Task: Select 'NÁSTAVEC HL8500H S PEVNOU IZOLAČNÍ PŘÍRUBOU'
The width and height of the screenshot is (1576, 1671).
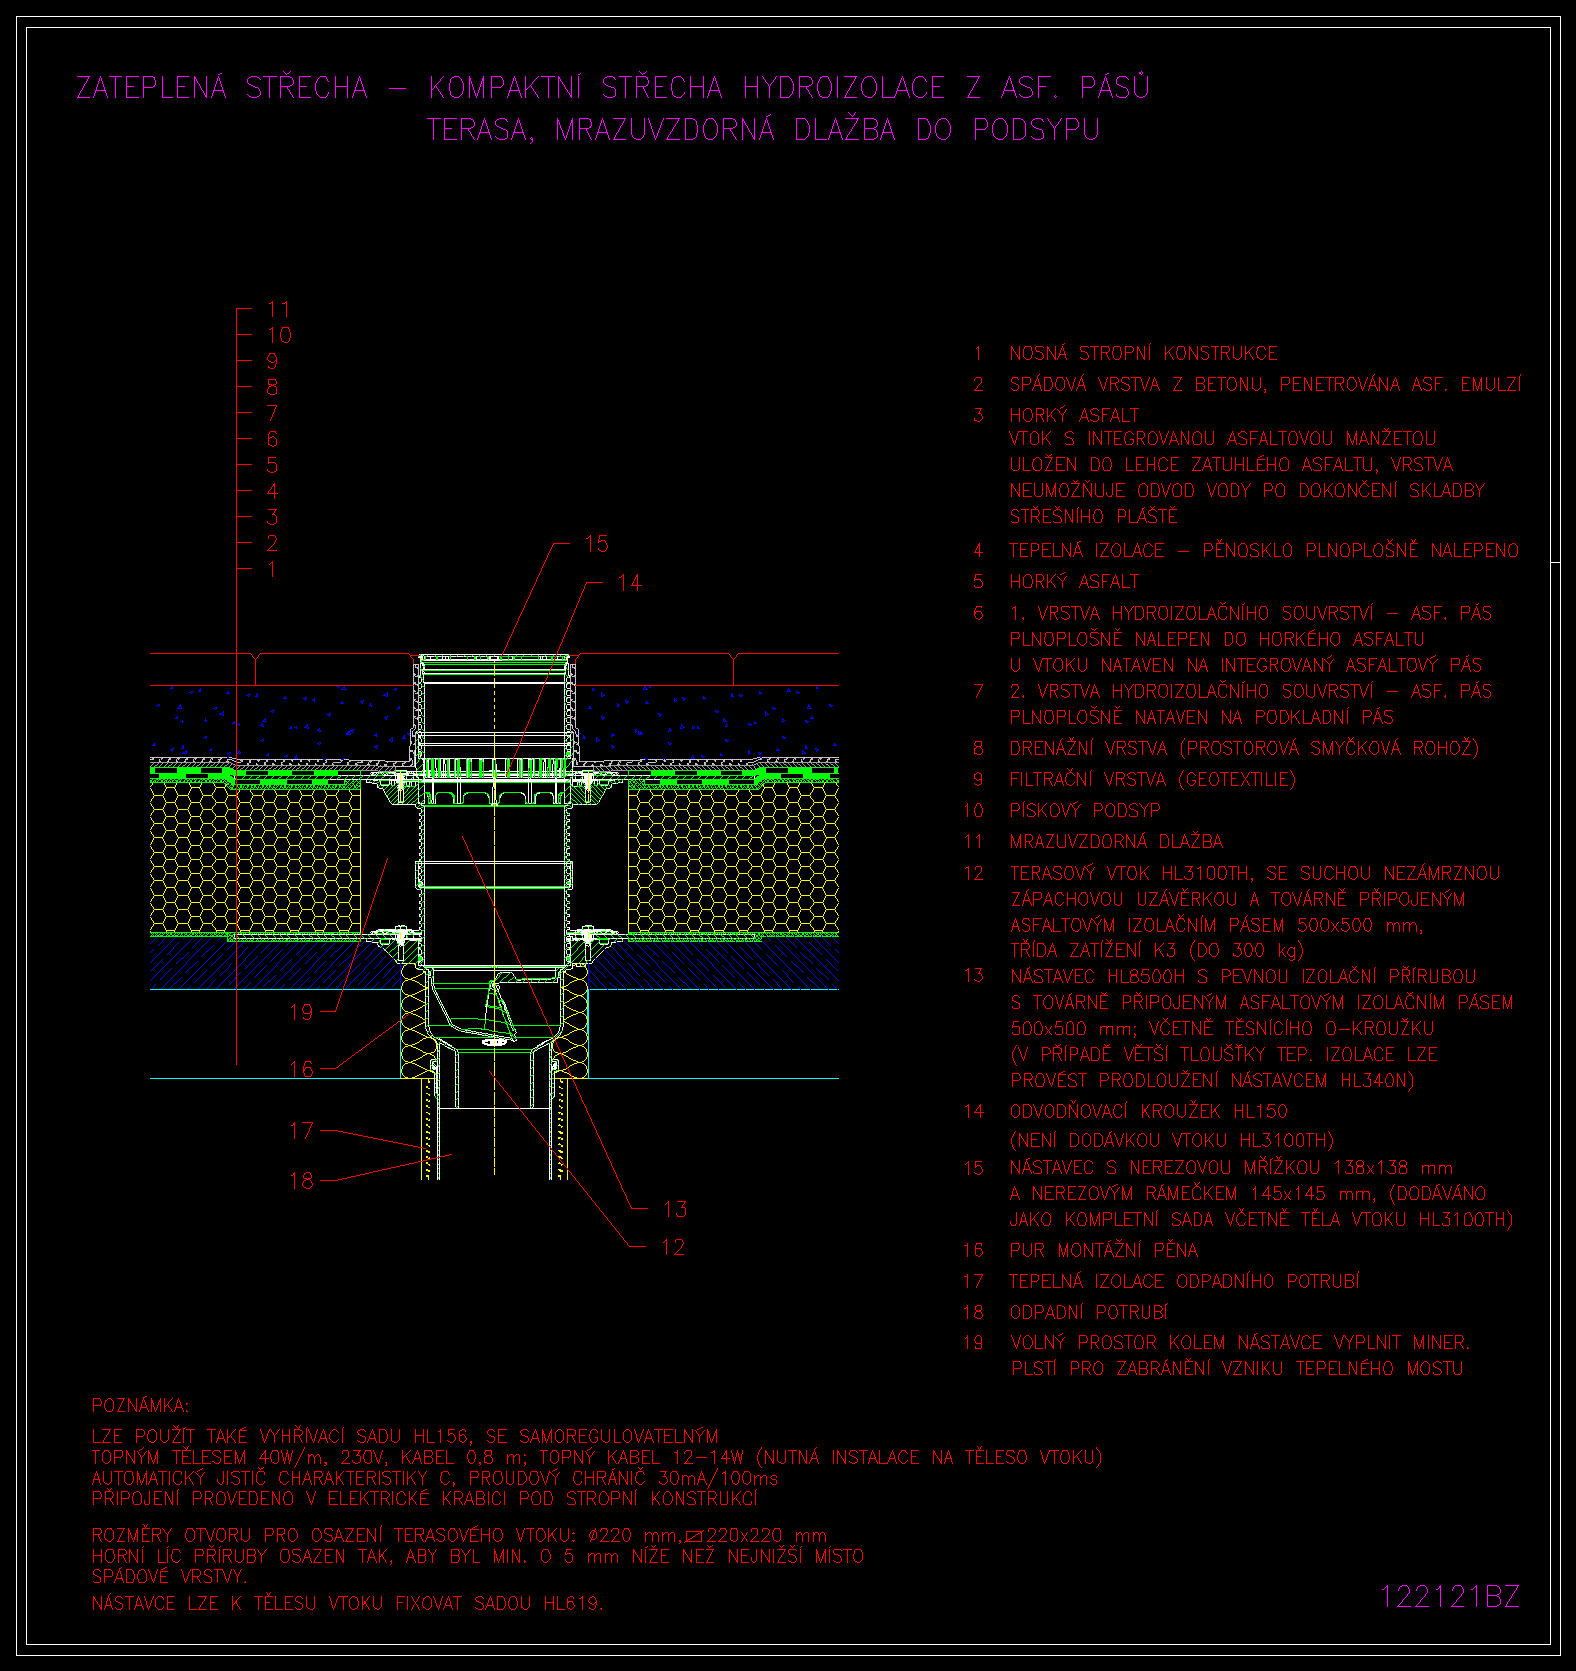Action: click(x=1243, y=976)
